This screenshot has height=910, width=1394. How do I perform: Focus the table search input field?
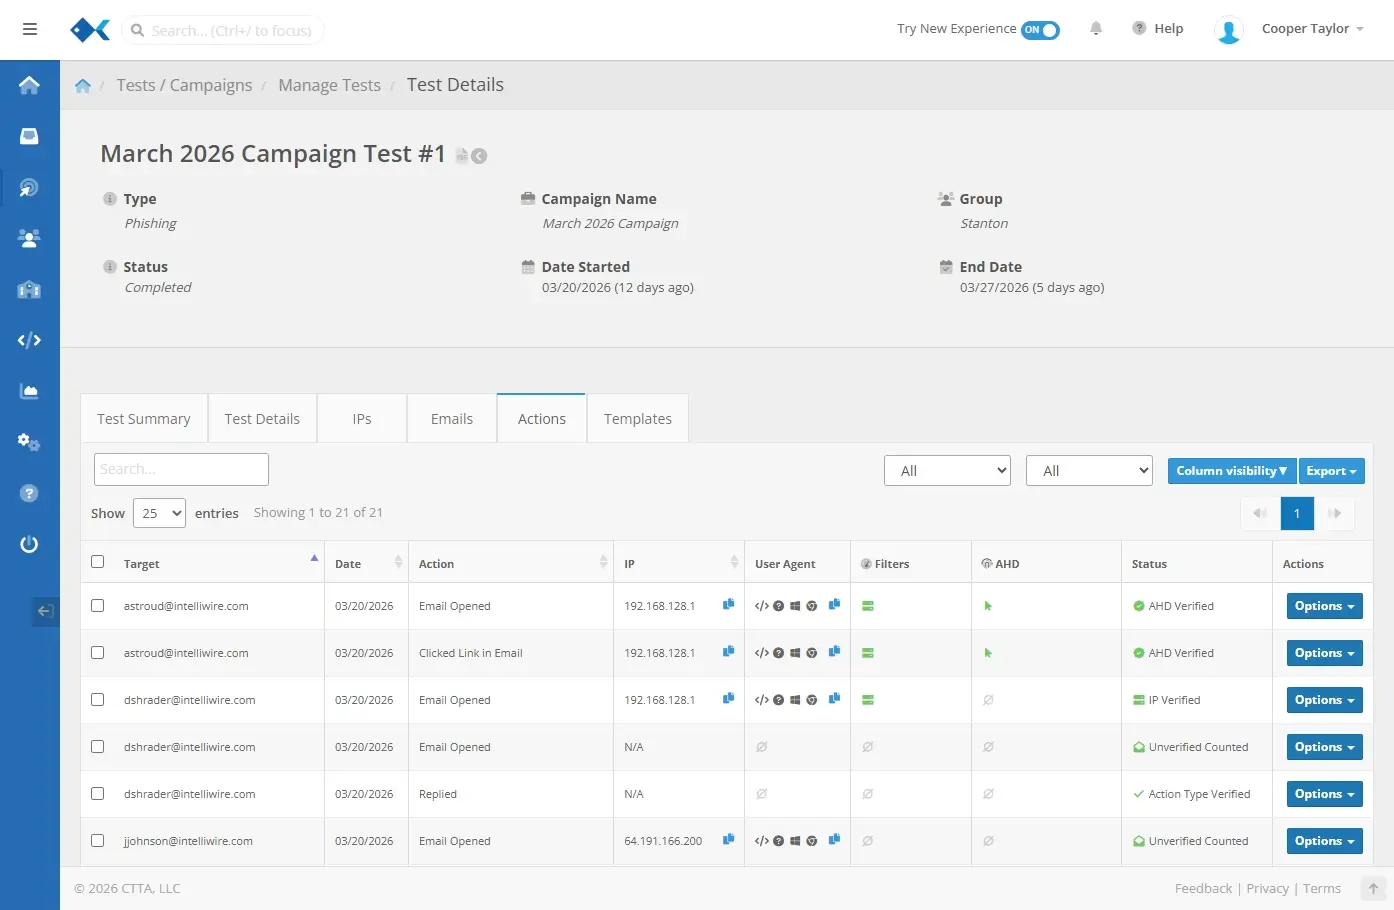click(181, 469)
